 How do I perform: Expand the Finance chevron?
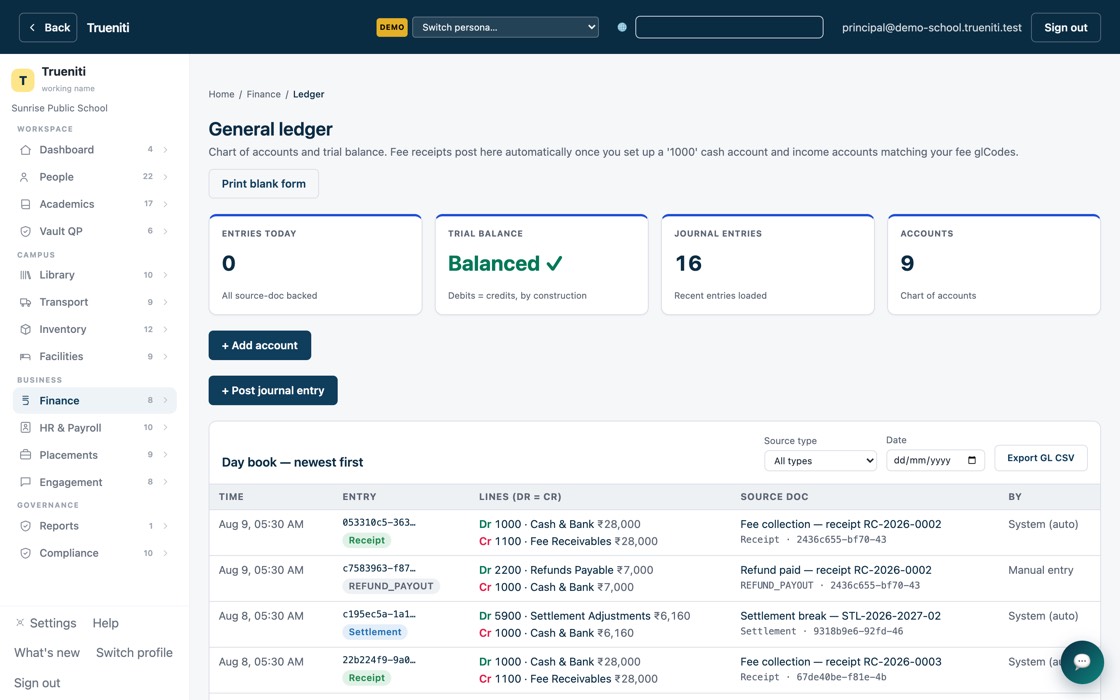pyautogui.click(x=165, y=401)
